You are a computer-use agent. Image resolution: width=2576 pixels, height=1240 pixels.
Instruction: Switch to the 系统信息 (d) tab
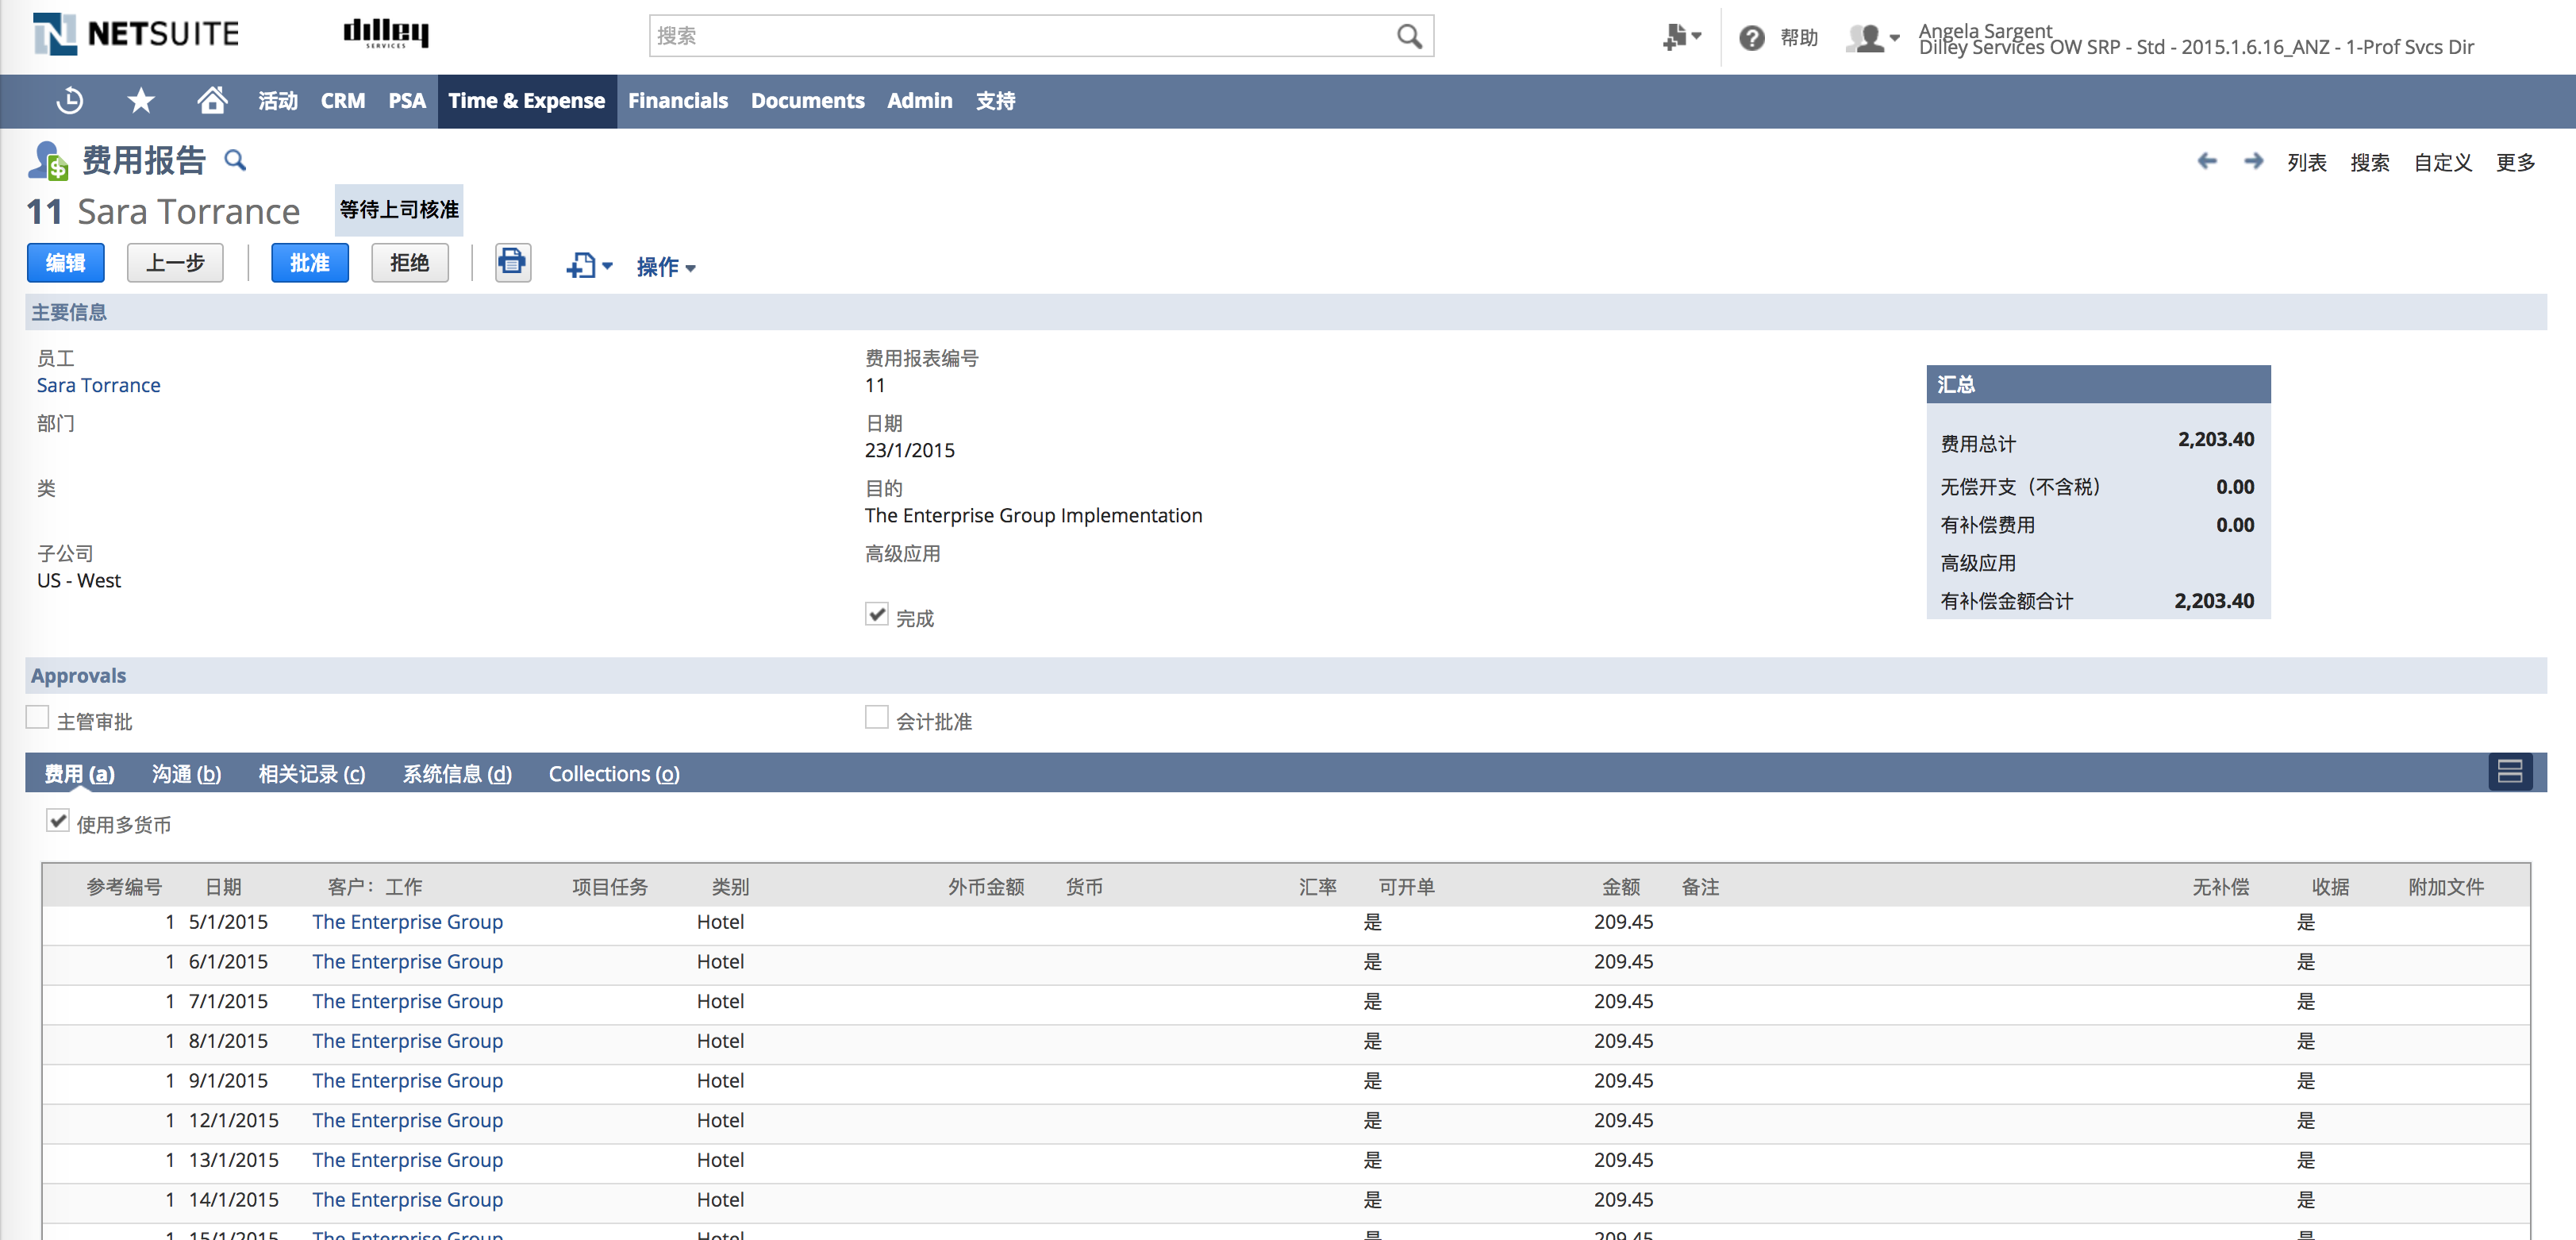click(x=456, y=774)
